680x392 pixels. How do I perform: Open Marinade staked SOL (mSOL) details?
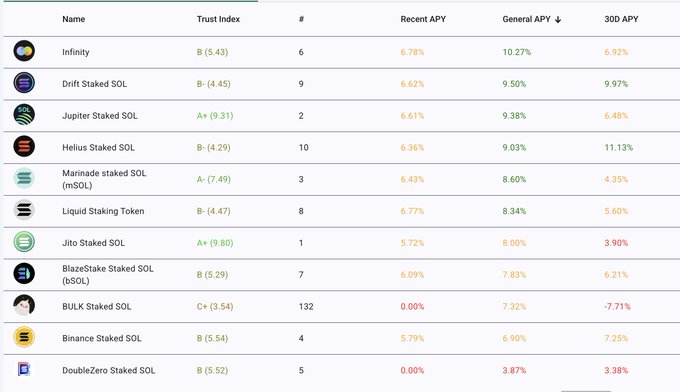[104, 179]
